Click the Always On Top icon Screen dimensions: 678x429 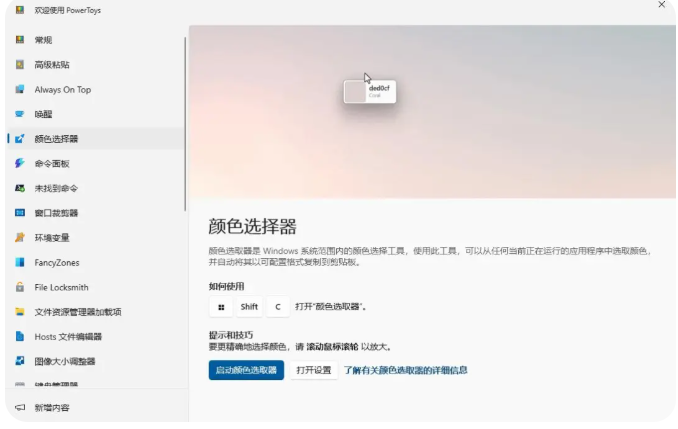click(20, 89)
